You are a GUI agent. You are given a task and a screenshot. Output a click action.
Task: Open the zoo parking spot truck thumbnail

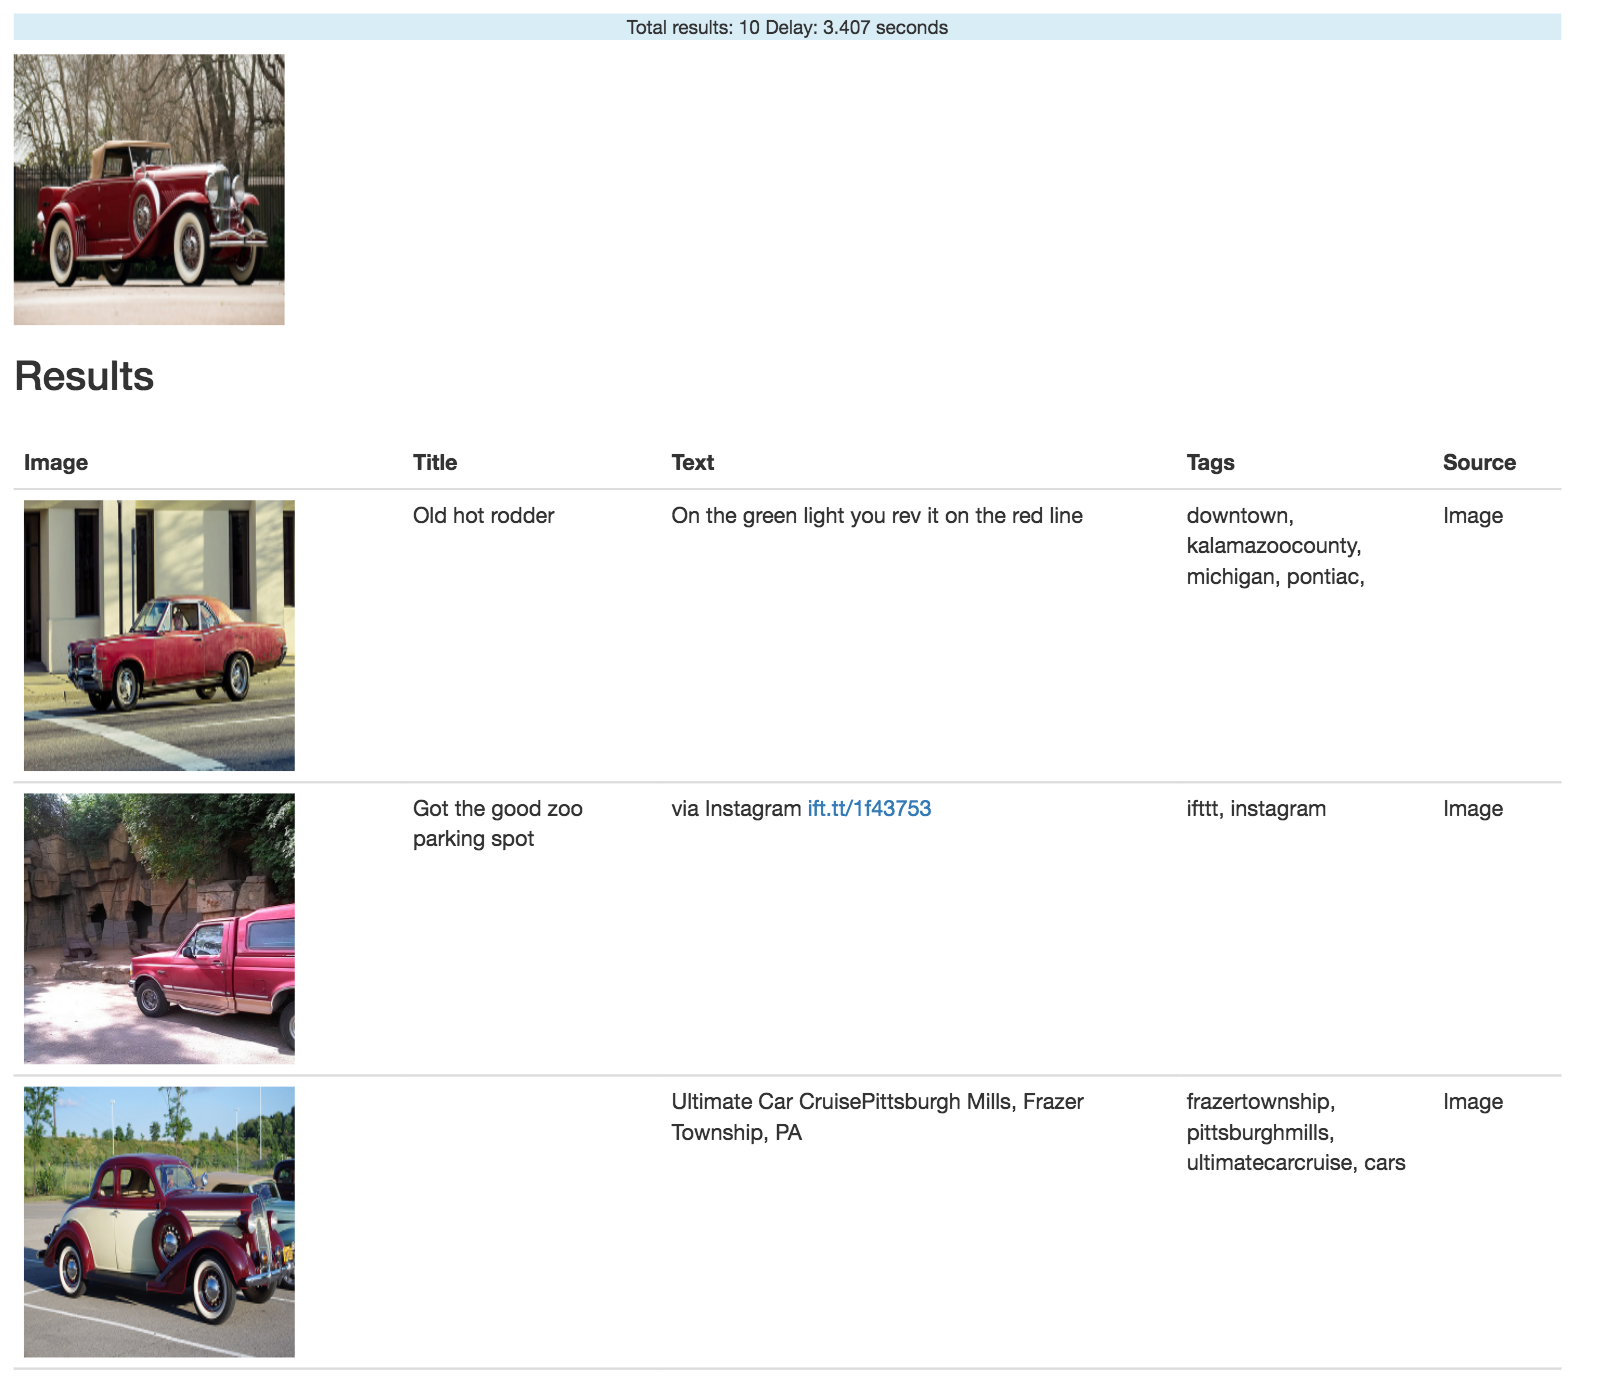(x=159, y=928)
